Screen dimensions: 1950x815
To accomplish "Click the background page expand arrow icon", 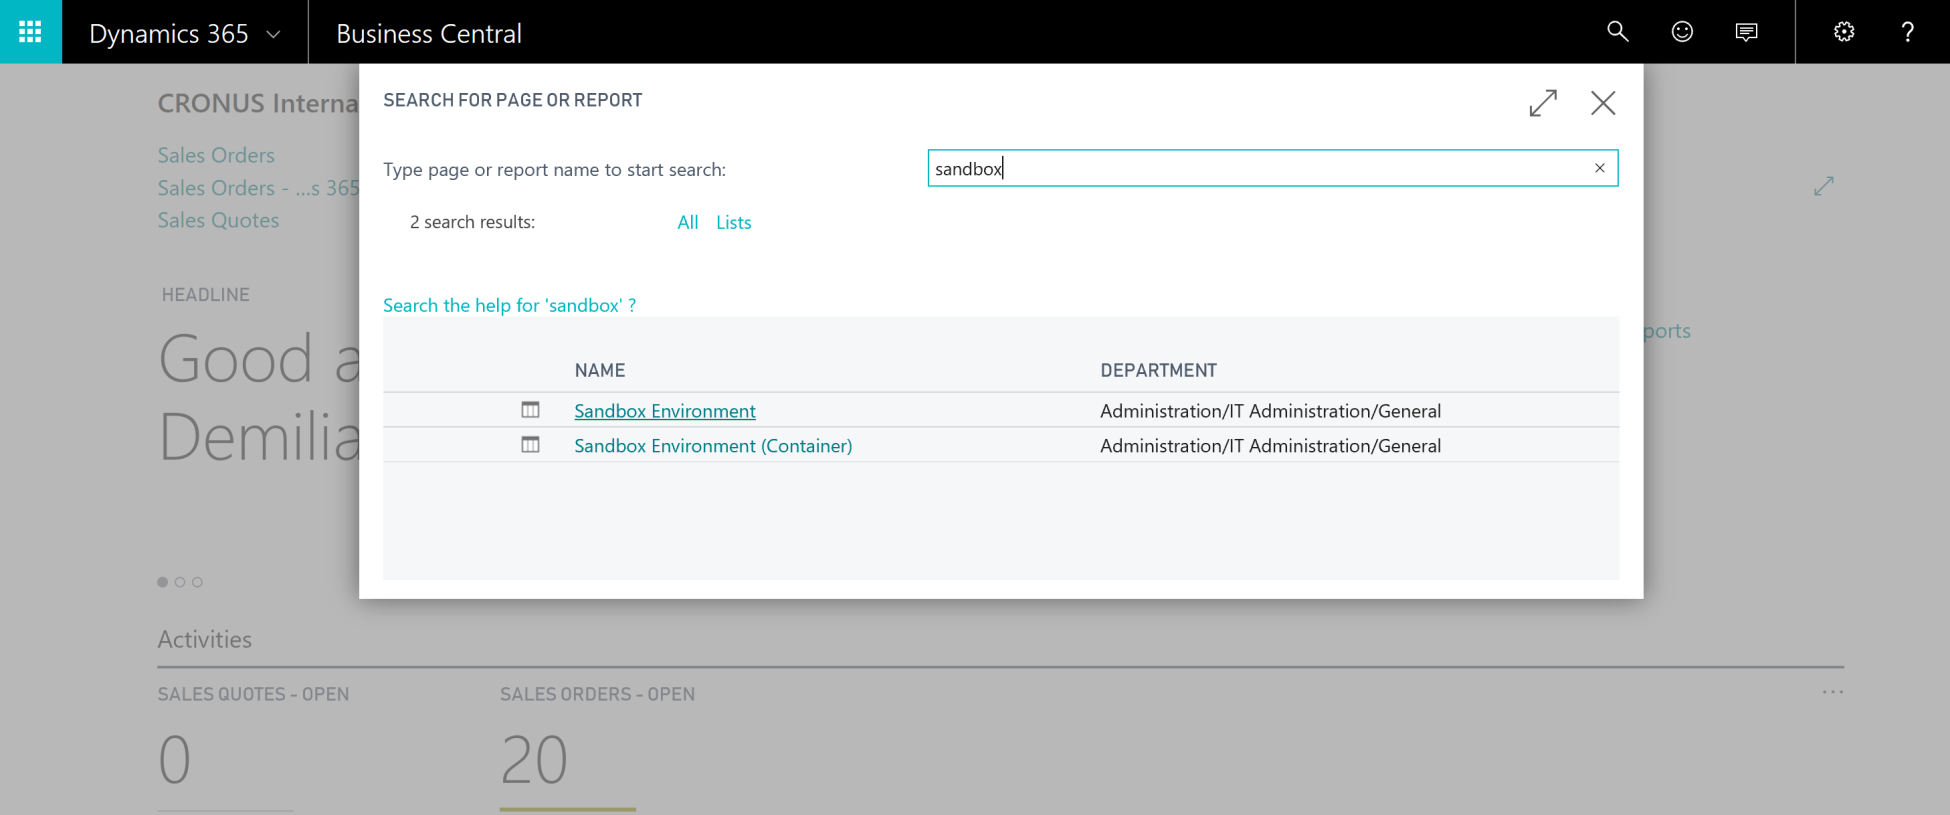I will tap(1824, 186).
